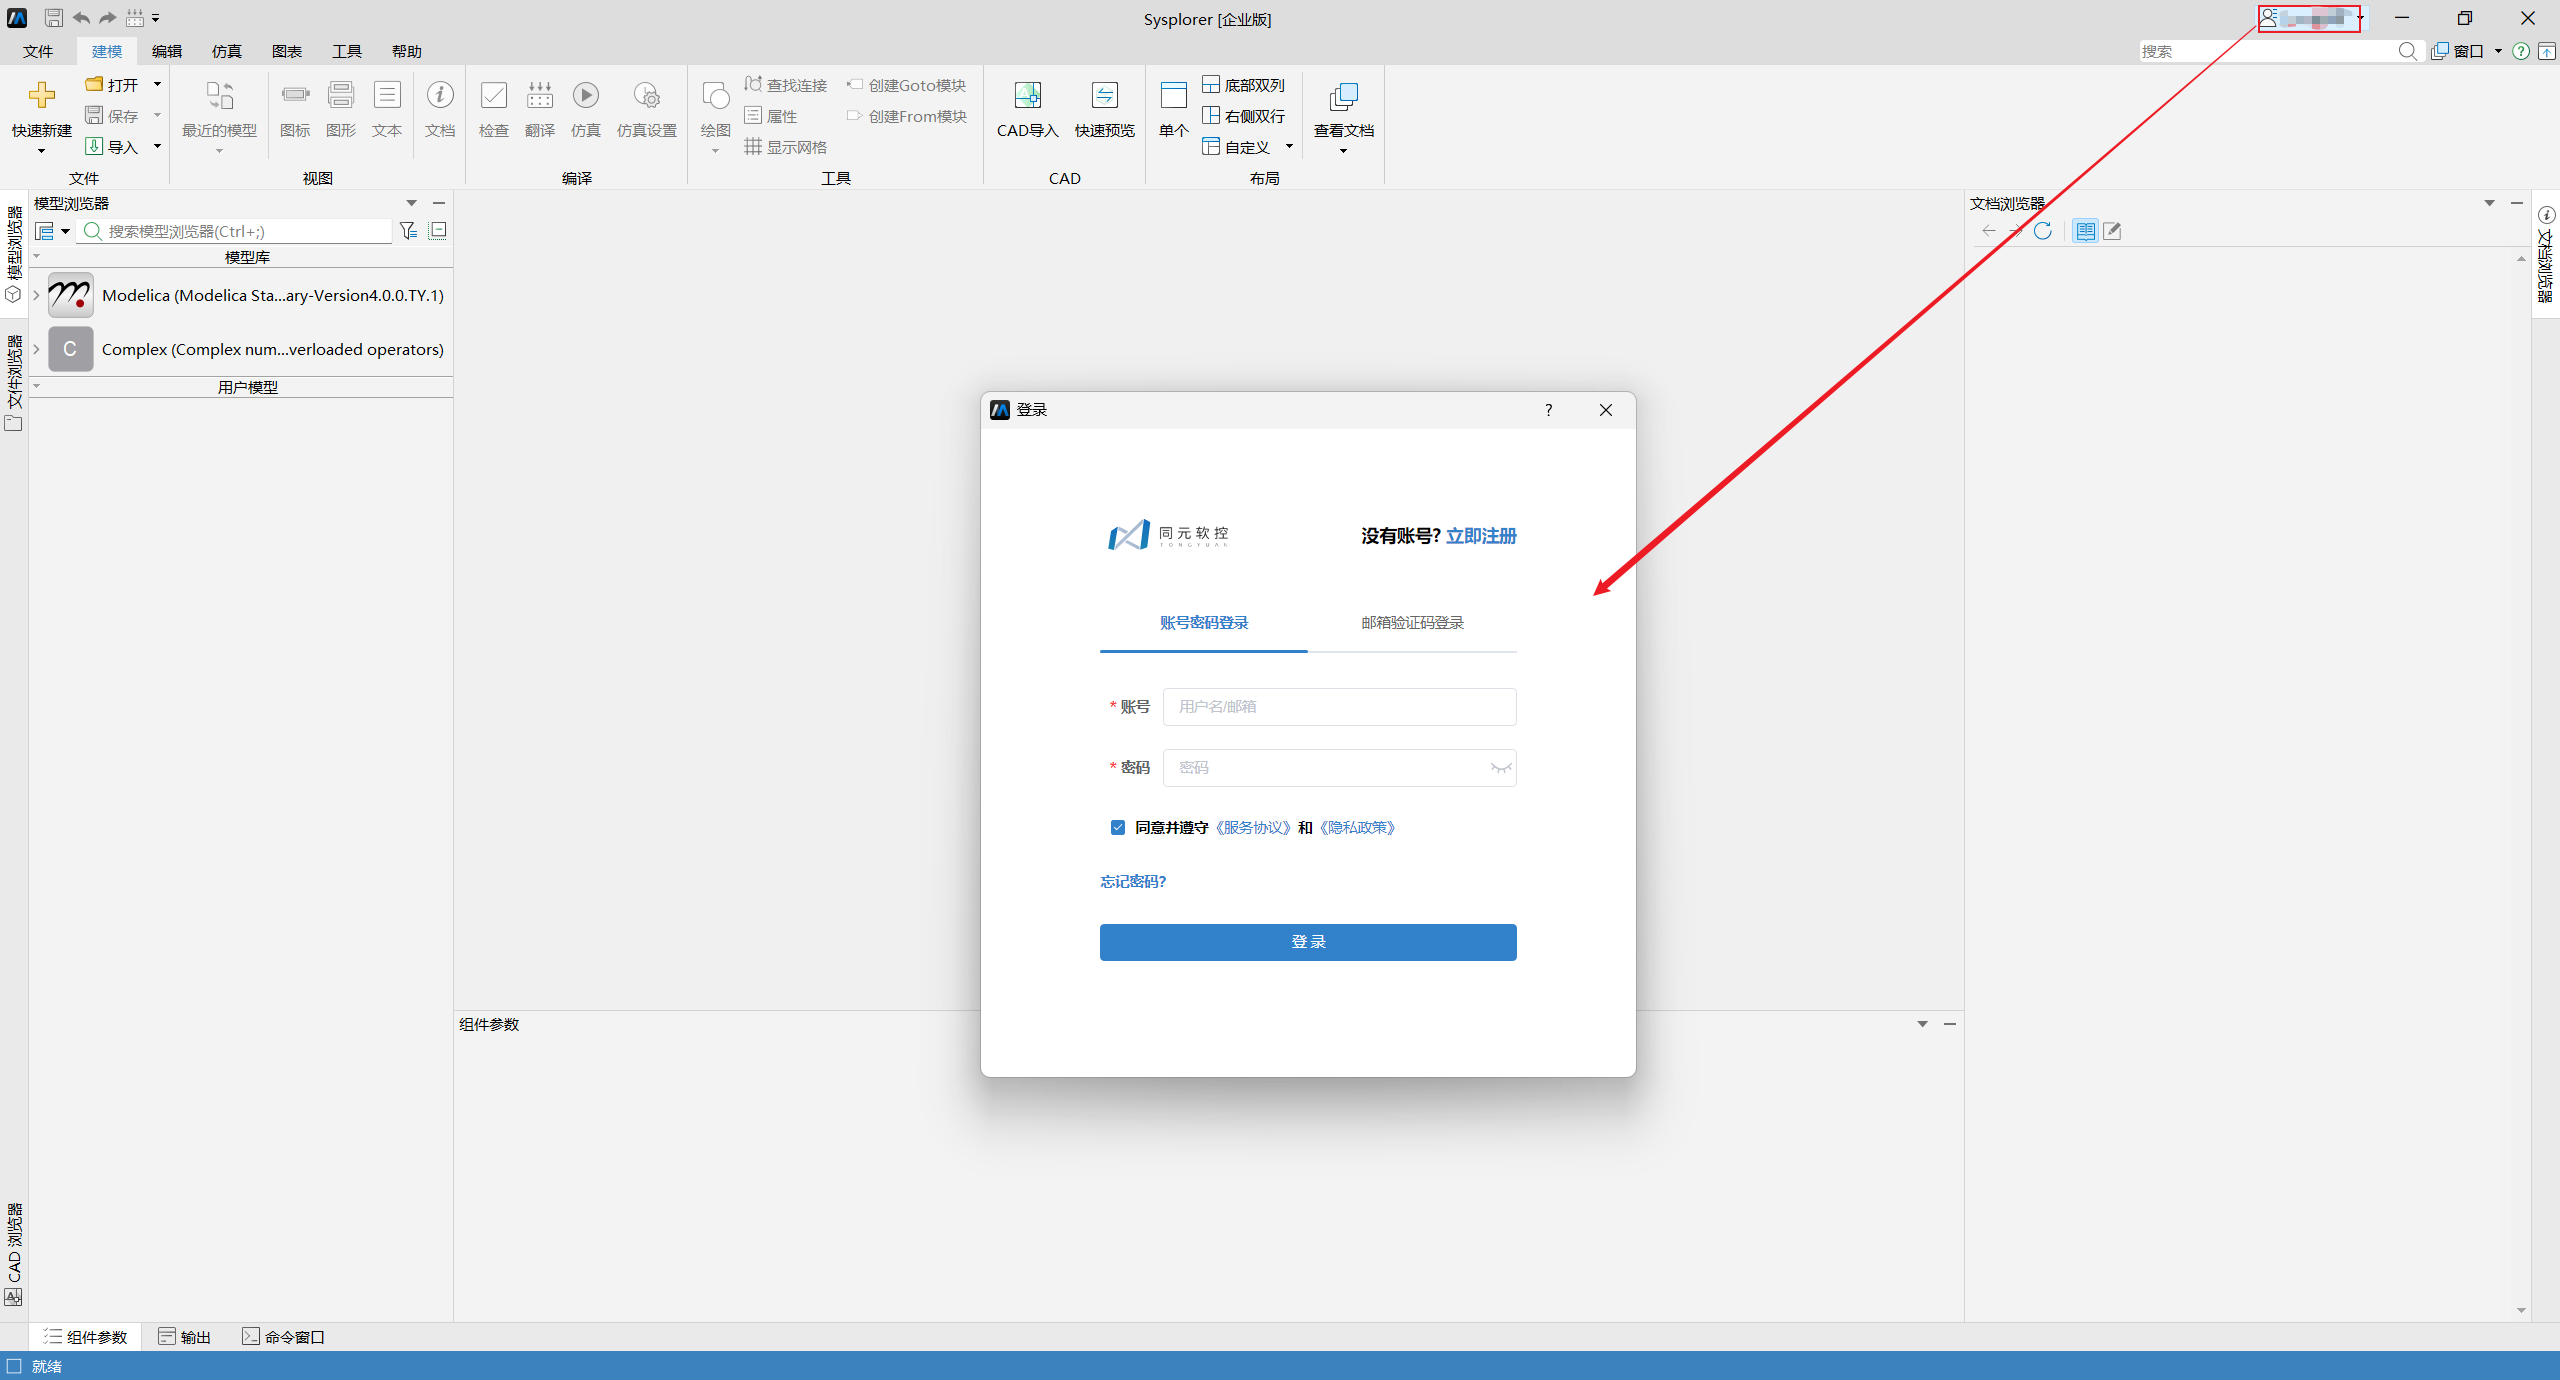Start simulation with the 仿真 play icon

[x=586, y=95]
